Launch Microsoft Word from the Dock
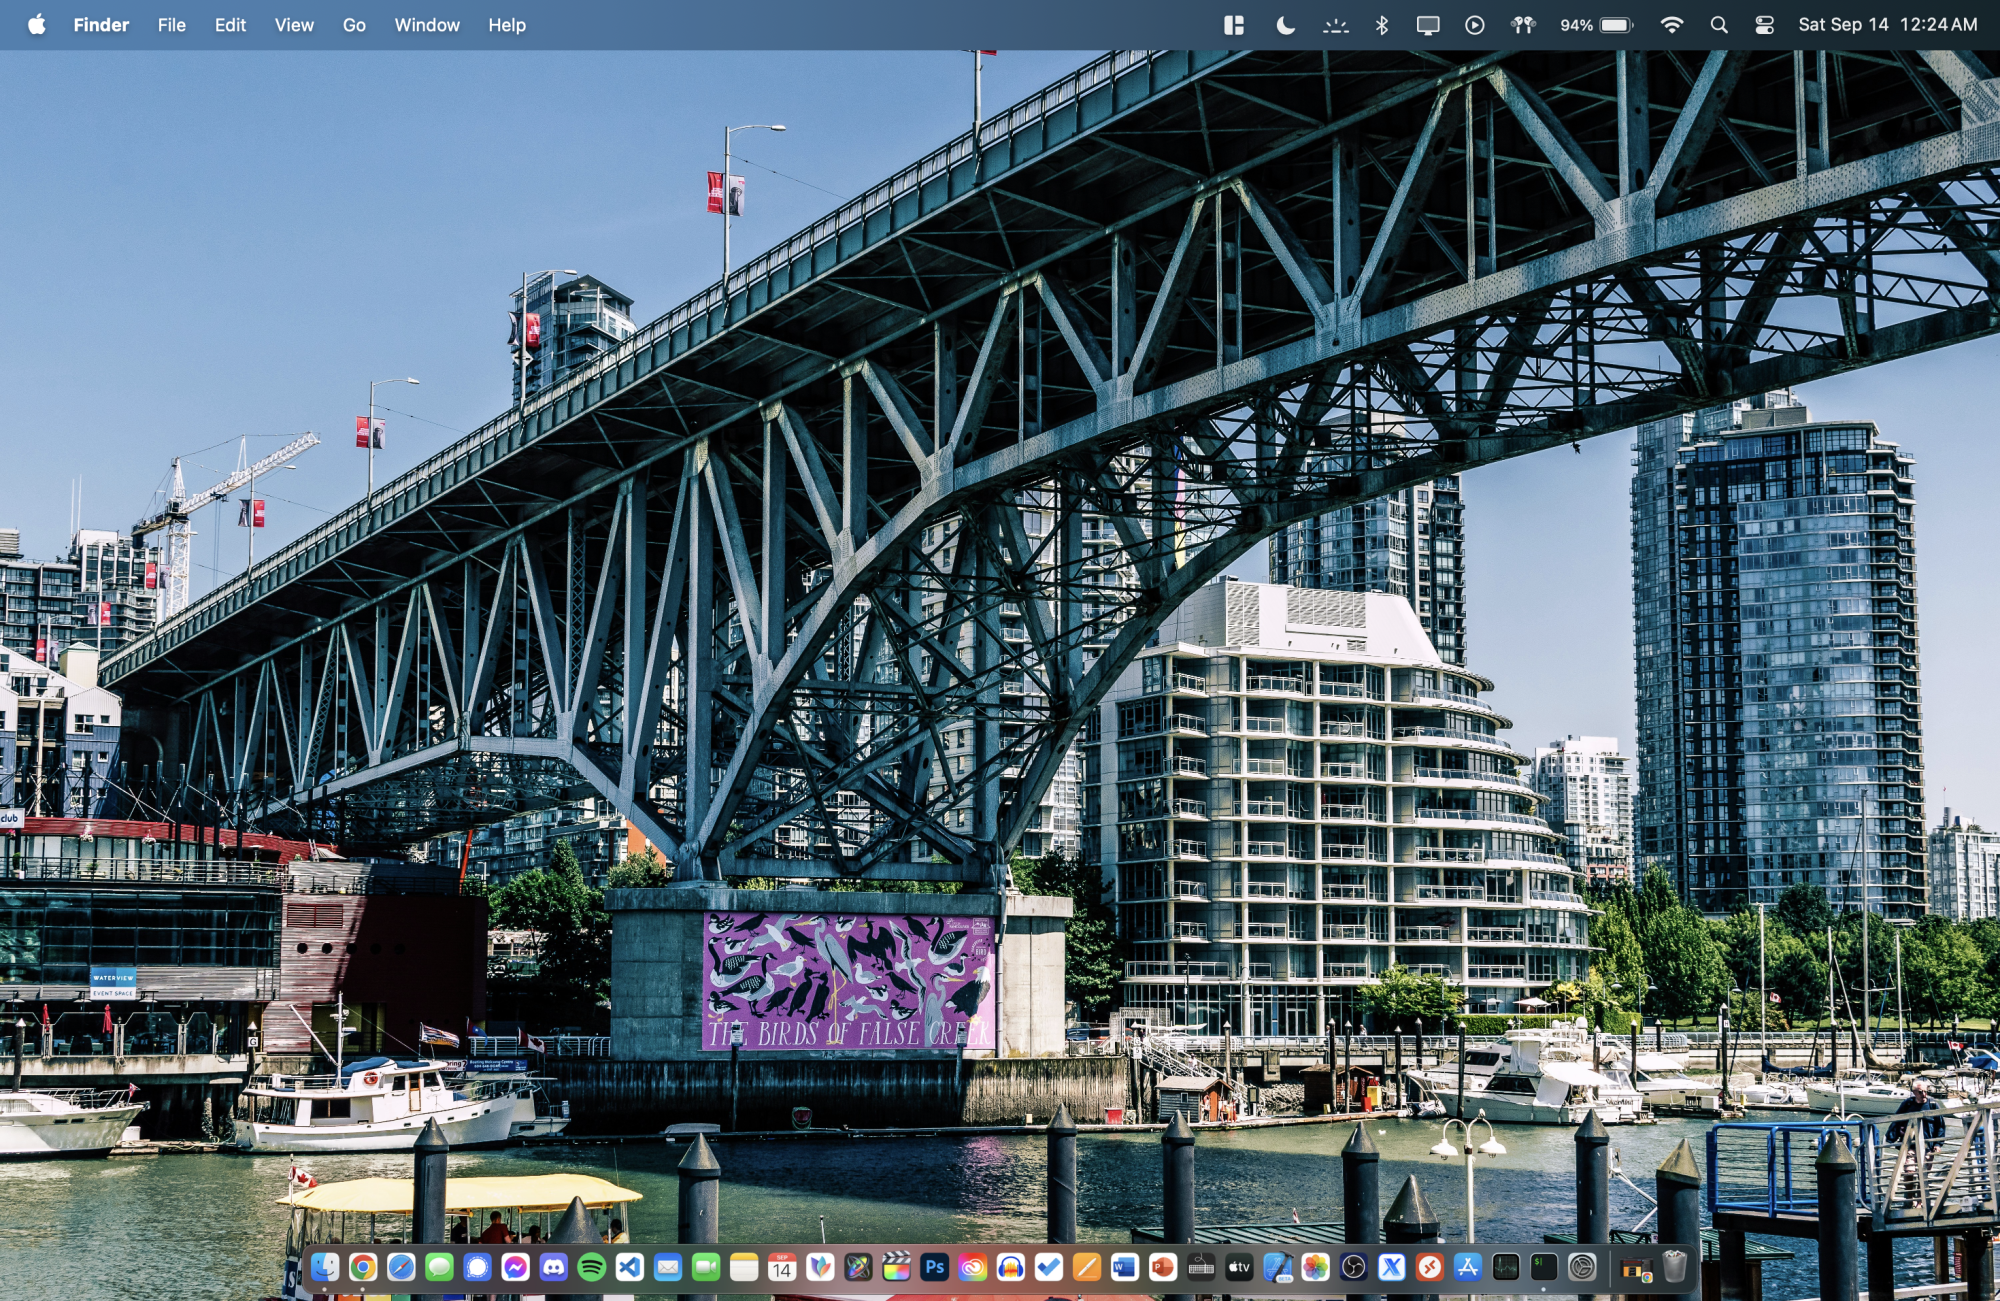The height and width of the screenshot is (1301, 2000). (x=1124, y=1268)
